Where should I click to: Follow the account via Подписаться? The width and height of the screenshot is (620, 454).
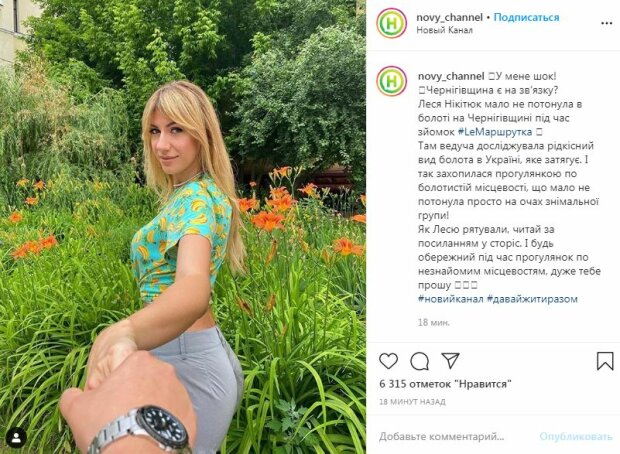(526, 17)
